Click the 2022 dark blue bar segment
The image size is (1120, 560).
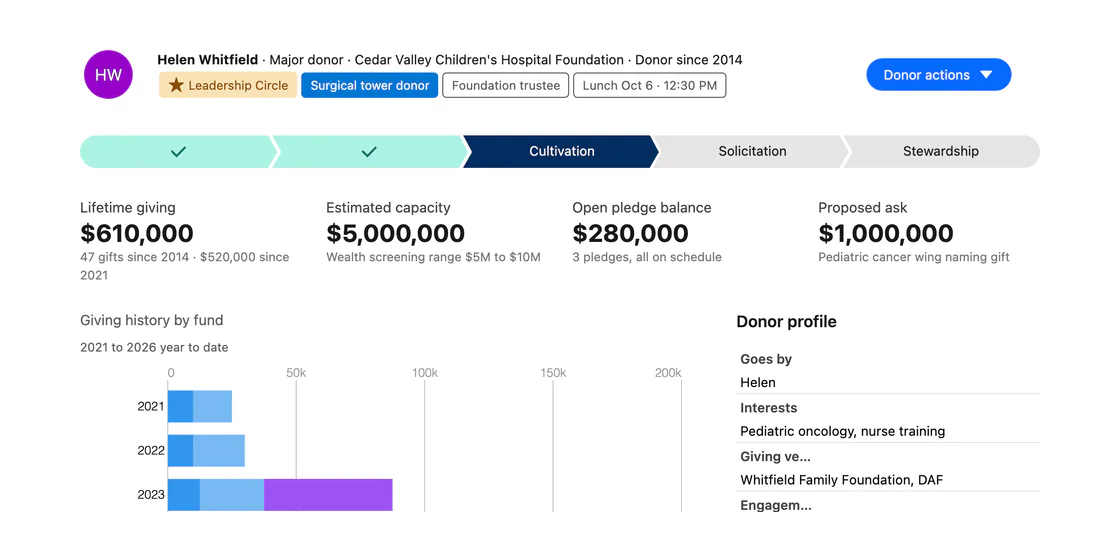coord(181,451)
